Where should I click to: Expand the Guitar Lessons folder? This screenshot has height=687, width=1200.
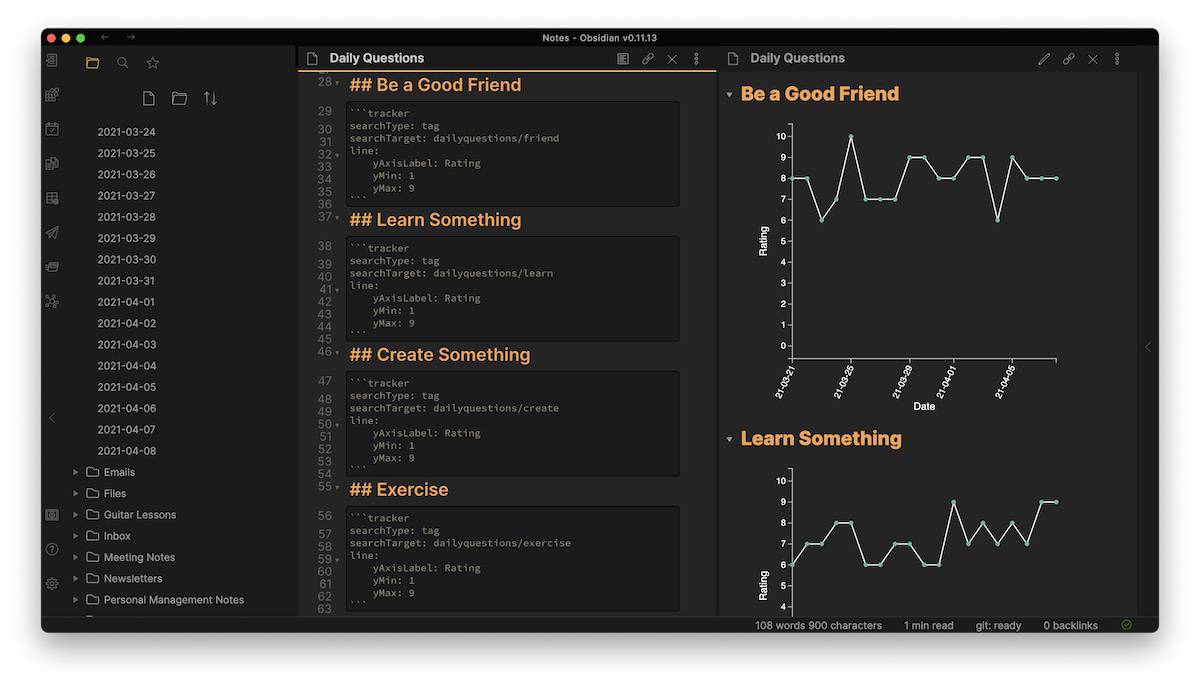click(x=76, y=515)
